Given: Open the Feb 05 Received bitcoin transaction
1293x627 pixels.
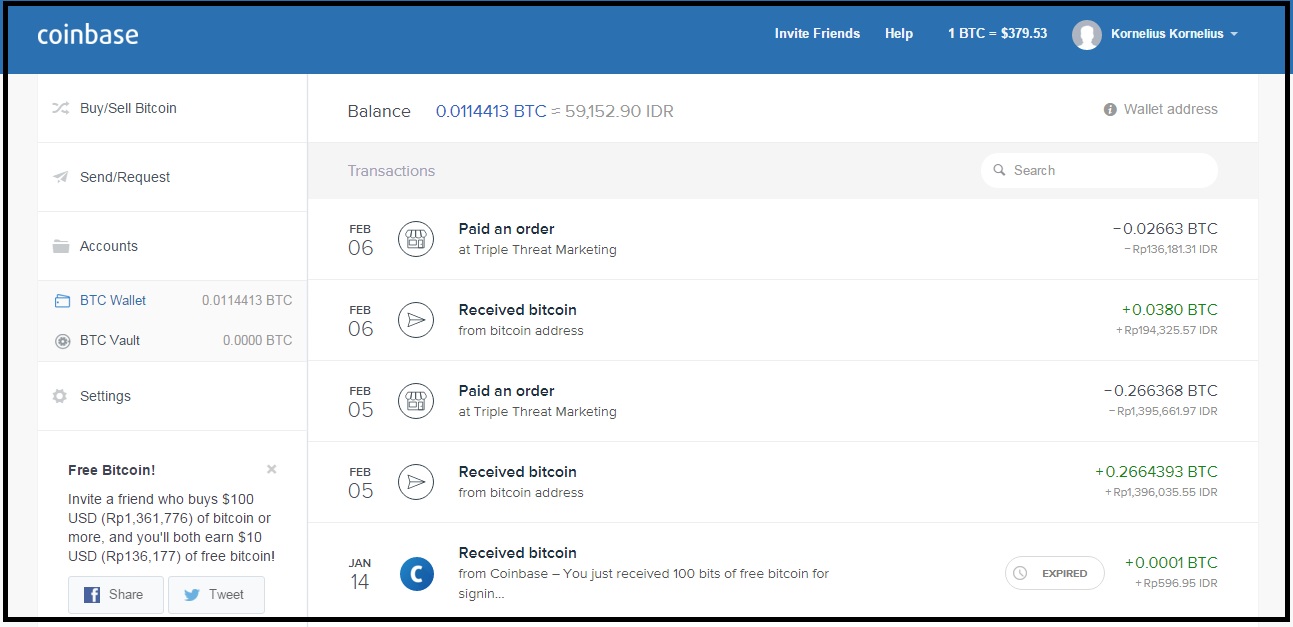Looking at the screenshot, I should [782, 482].
